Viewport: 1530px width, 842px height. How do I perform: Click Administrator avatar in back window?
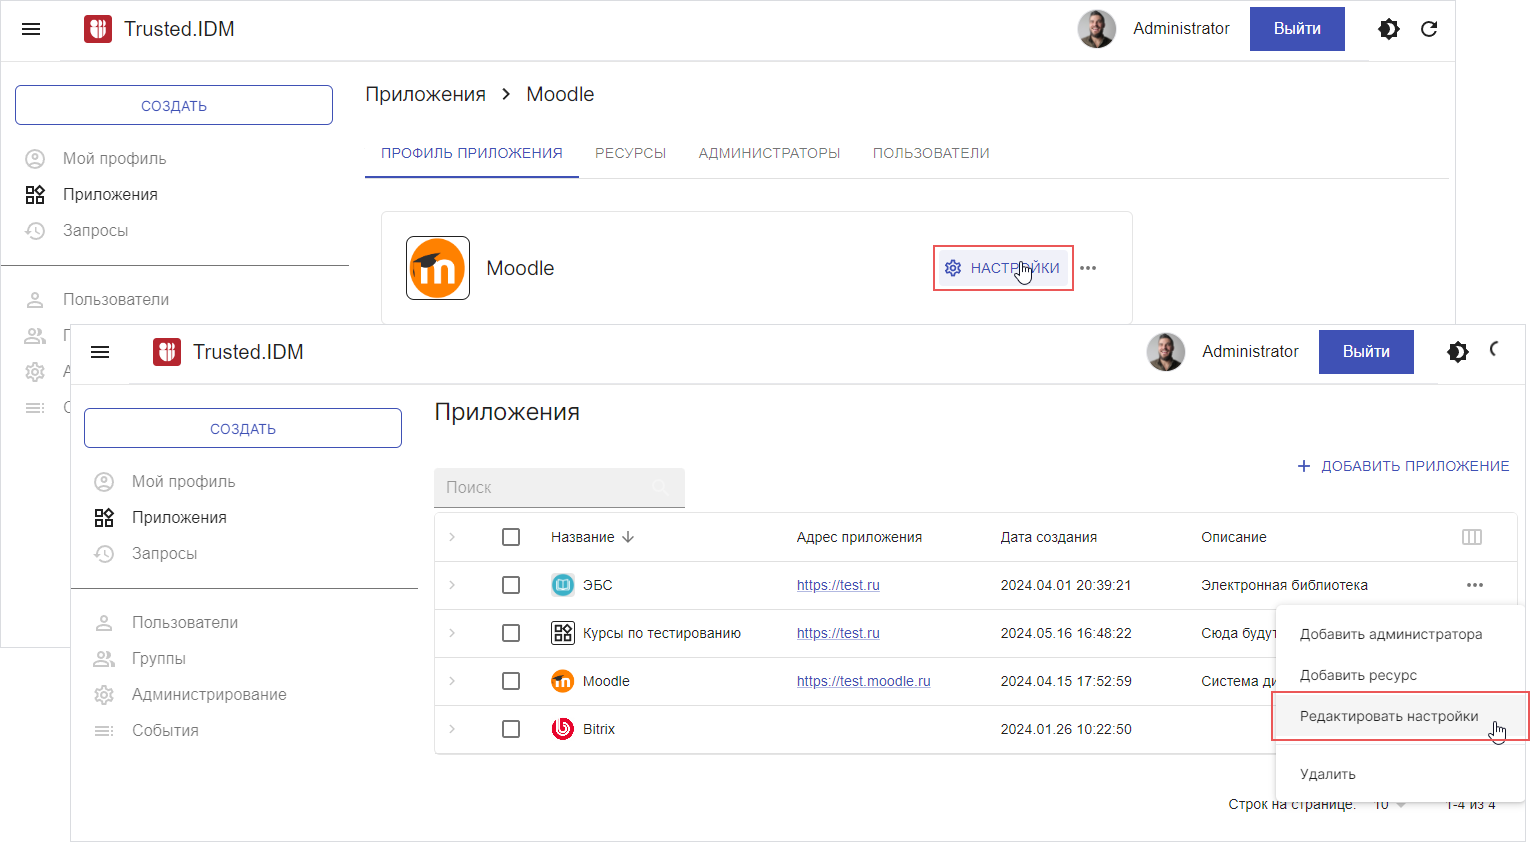click(x=1097, y=29)
